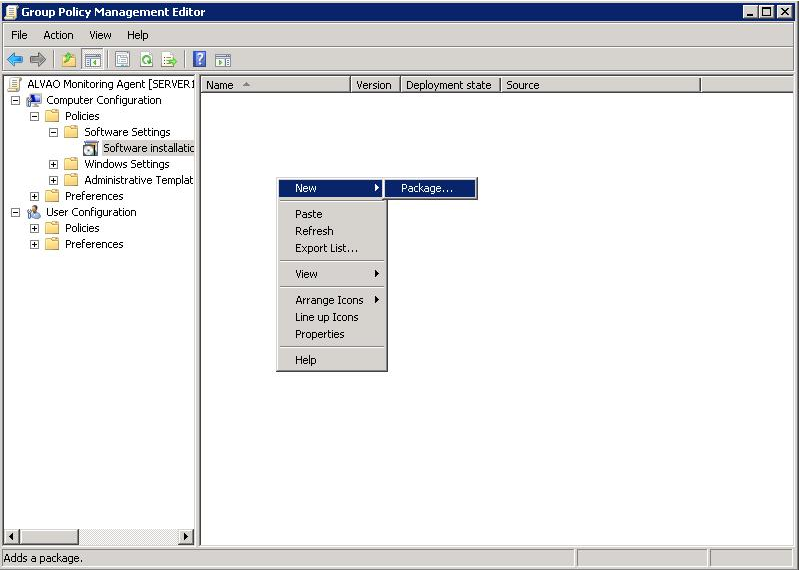
Task: Click the Up one level folder icon
Action: coord(68,60)
